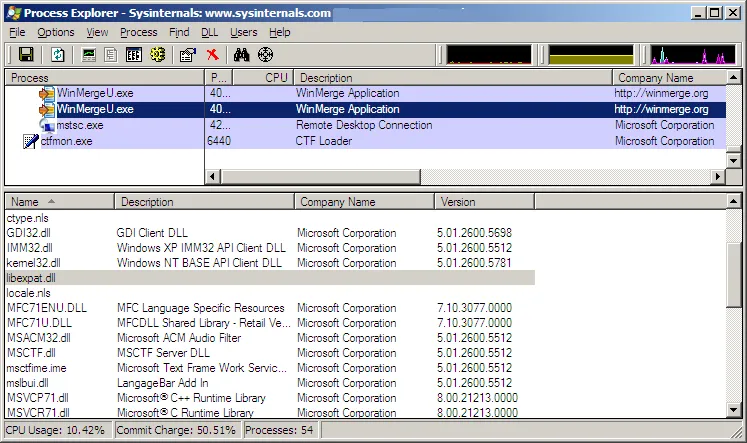This screenshot has height=443, width=747.
Task: Open the View menu
Action: [97, 32]
